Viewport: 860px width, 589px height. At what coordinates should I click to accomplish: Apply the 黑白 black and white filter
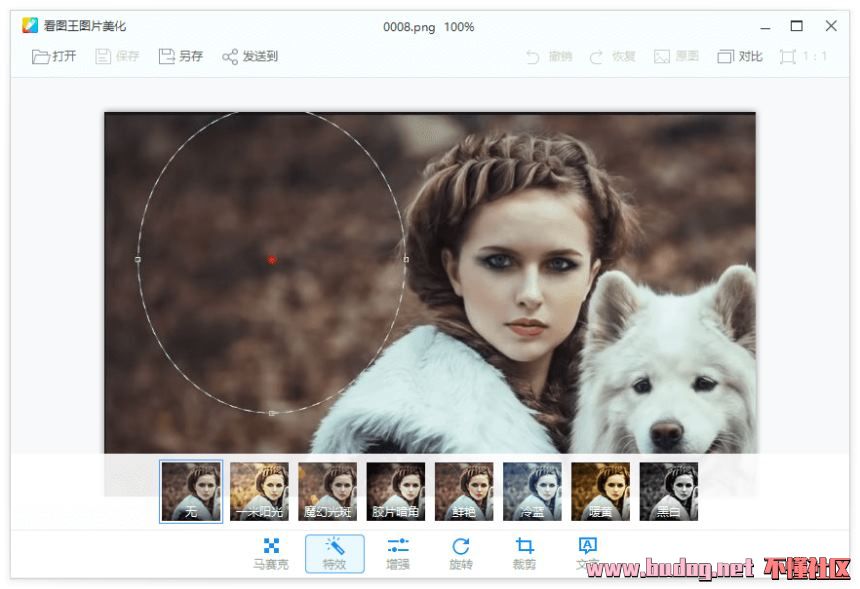668,491
